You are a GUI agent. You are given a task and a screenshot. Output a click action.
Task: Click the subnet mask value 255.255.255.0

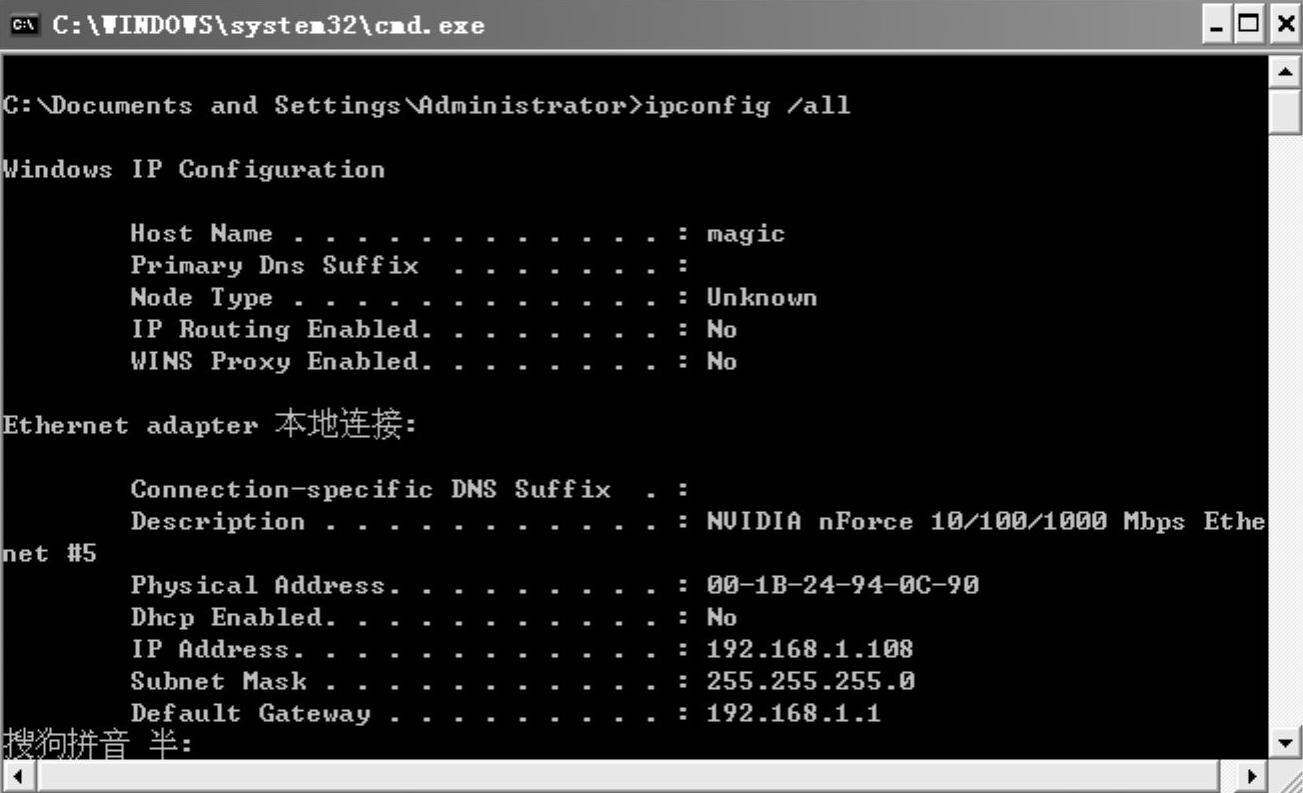click(810, 681)
